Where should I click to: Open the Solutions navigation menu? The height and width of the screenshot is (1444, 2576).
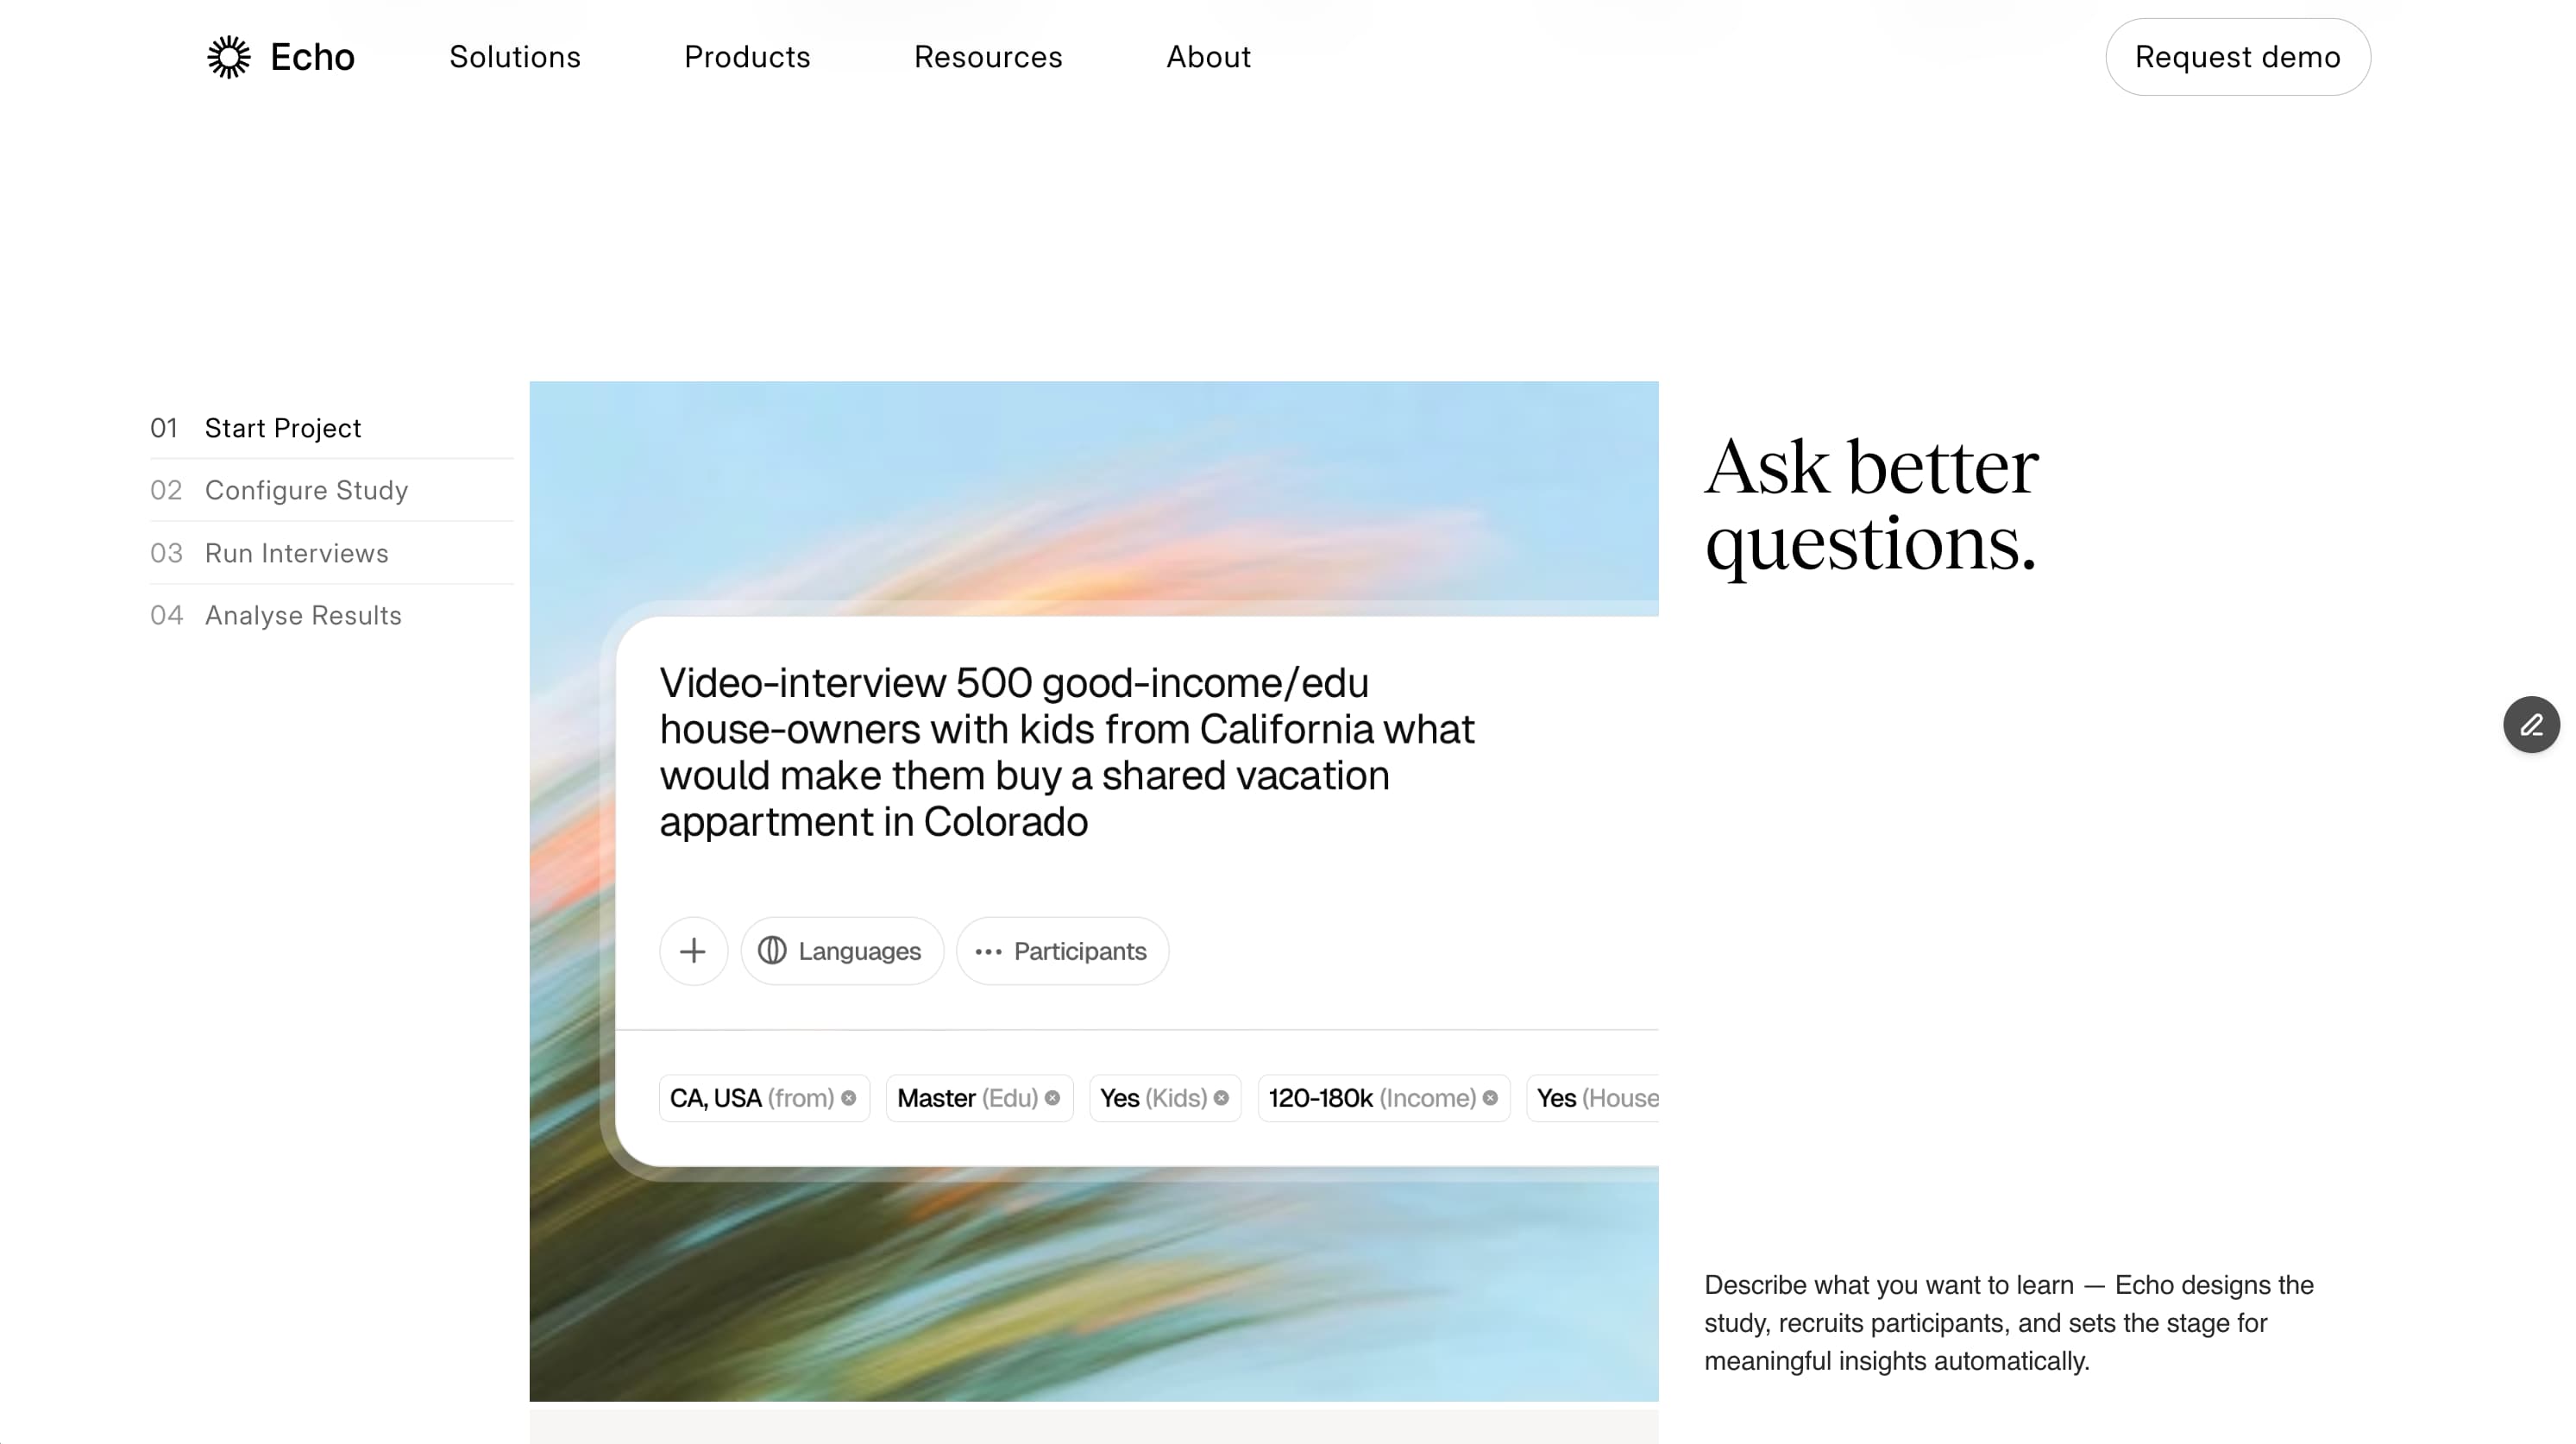click(x=515, y=57)
